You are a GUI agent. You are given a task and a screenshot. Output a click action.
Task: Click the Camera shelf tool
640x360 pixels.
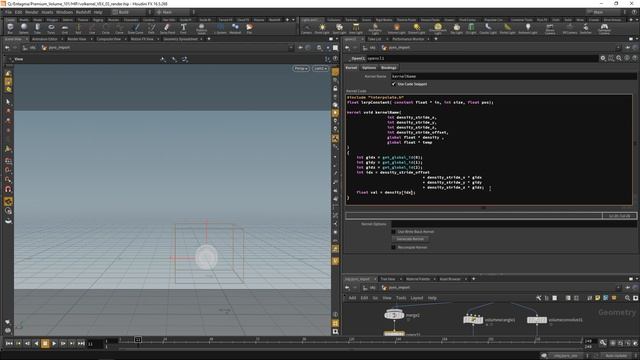tap(307, 29)
